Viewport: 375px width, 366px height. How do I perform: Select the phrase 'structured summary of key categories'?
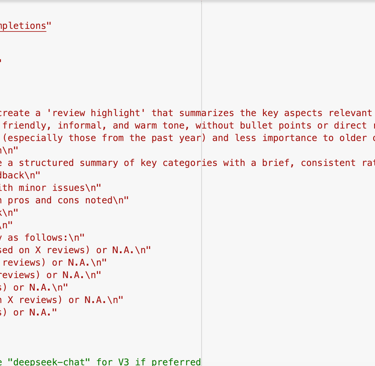click(x=118, y=163)
